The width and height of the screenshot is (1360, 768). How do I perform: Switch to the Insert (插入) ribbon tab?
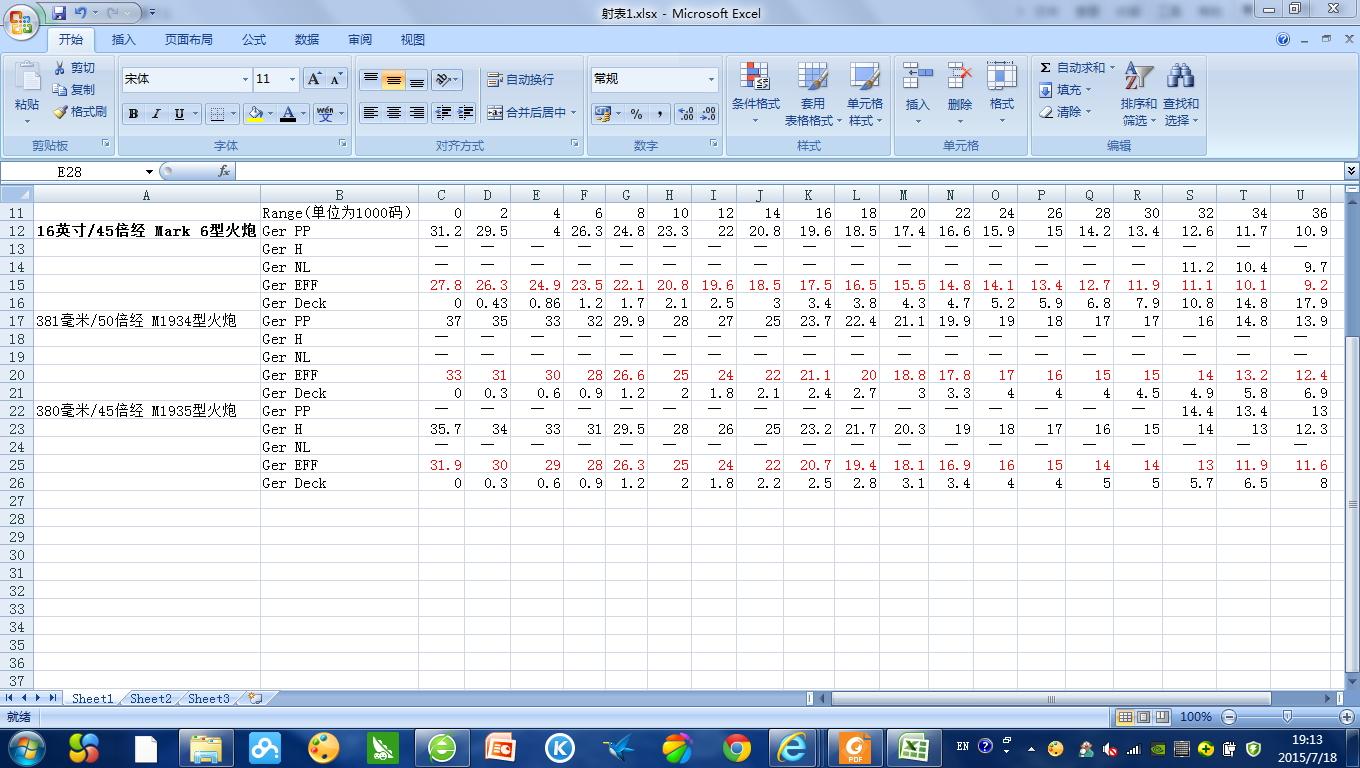(124, 40)
